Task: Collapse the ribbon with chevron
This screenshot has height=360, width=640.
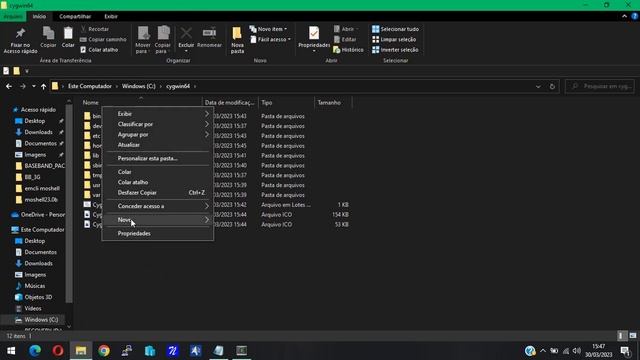Action: pyautogui.click(x=624, y=16)
